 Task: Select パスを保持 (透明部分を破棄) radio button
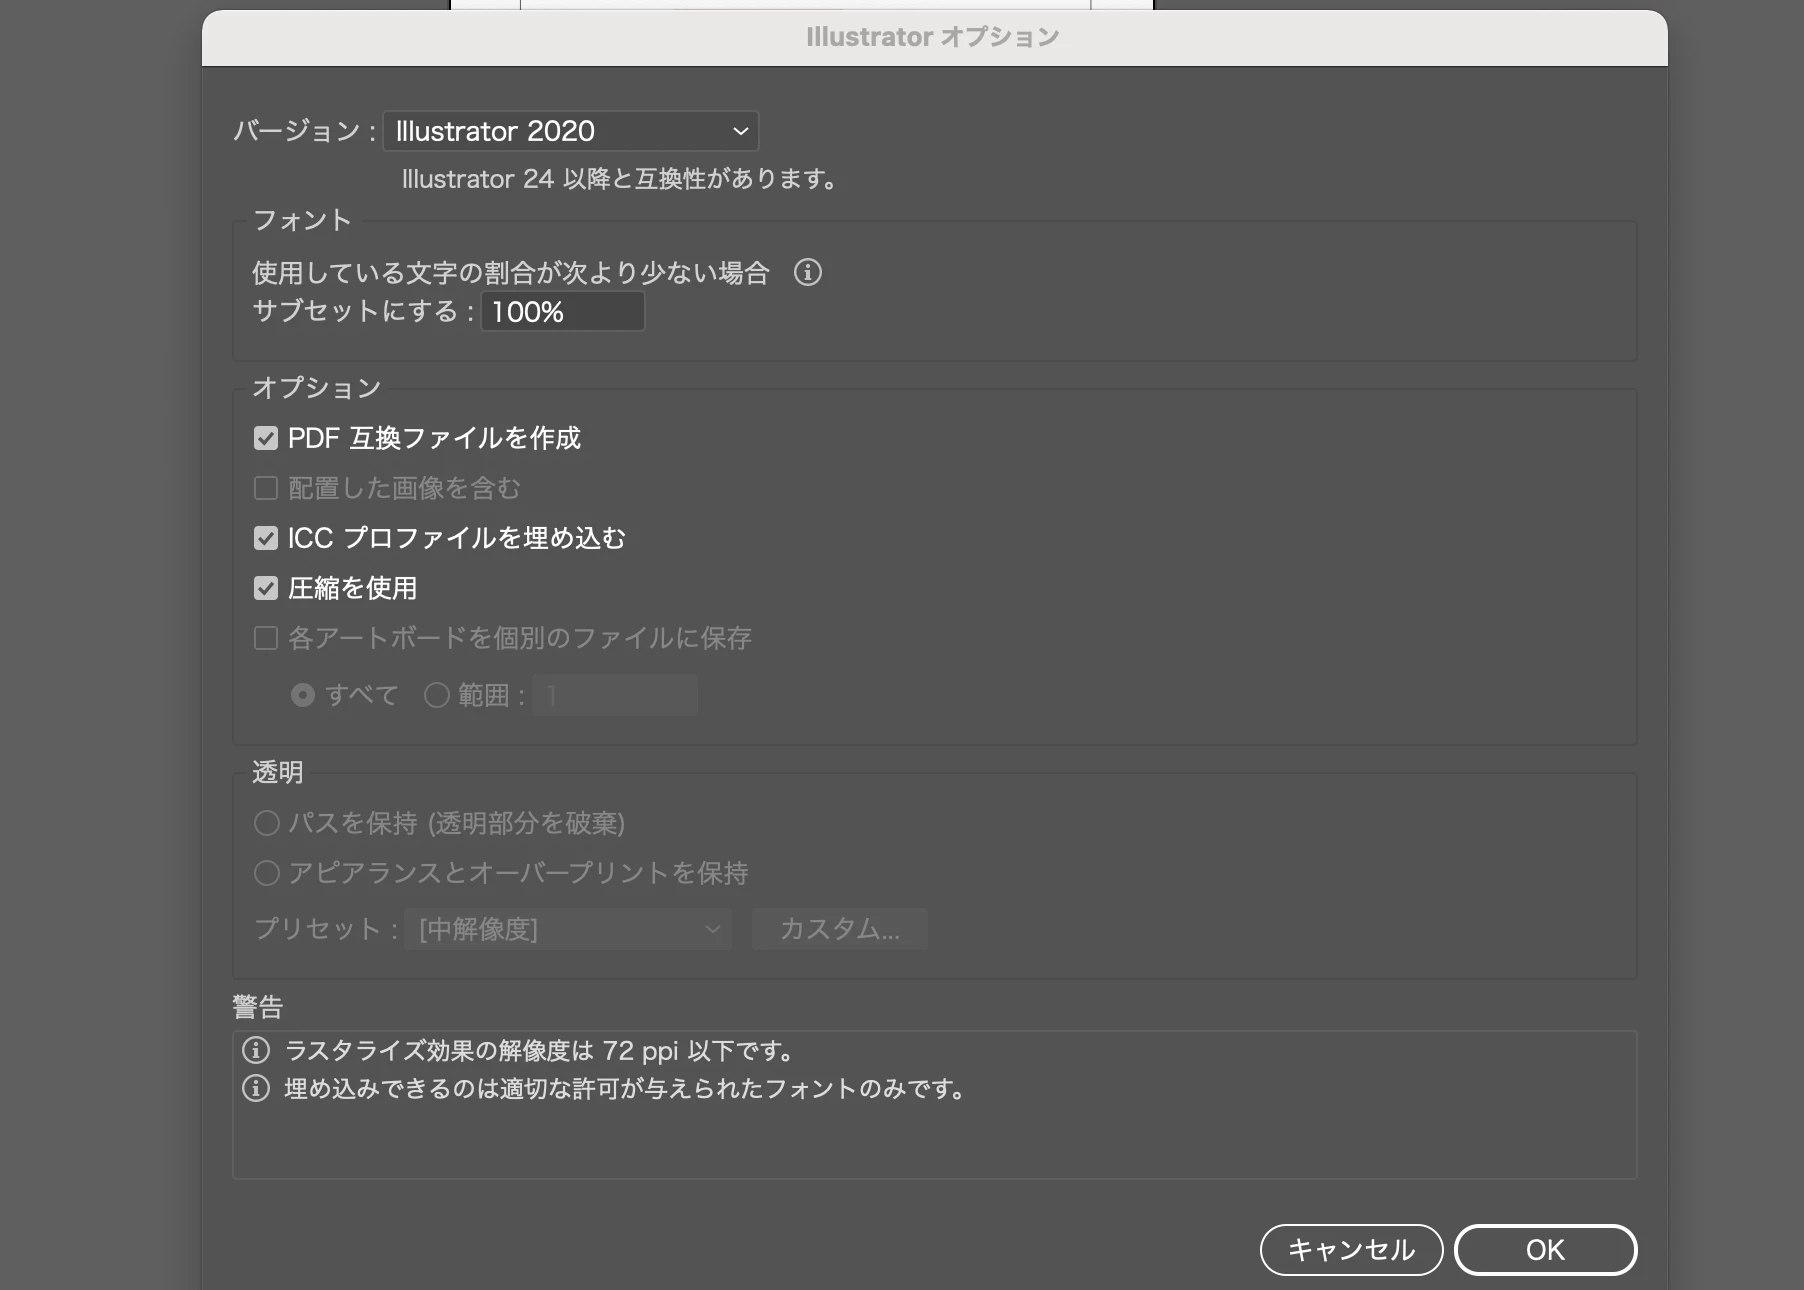click(x=267, y=823)
